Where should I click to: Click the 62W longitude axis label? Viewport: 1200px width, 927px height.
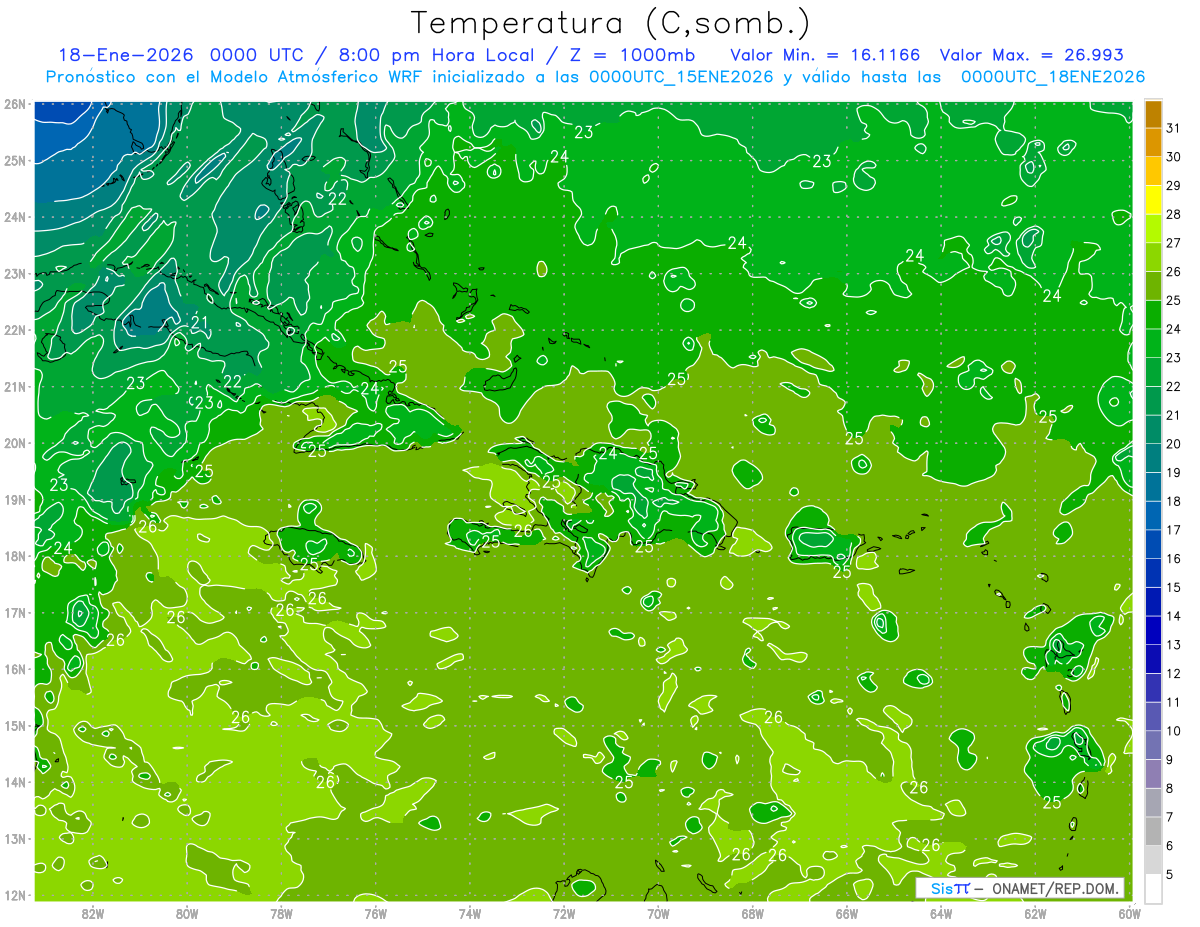click(x=1035, y=913)
